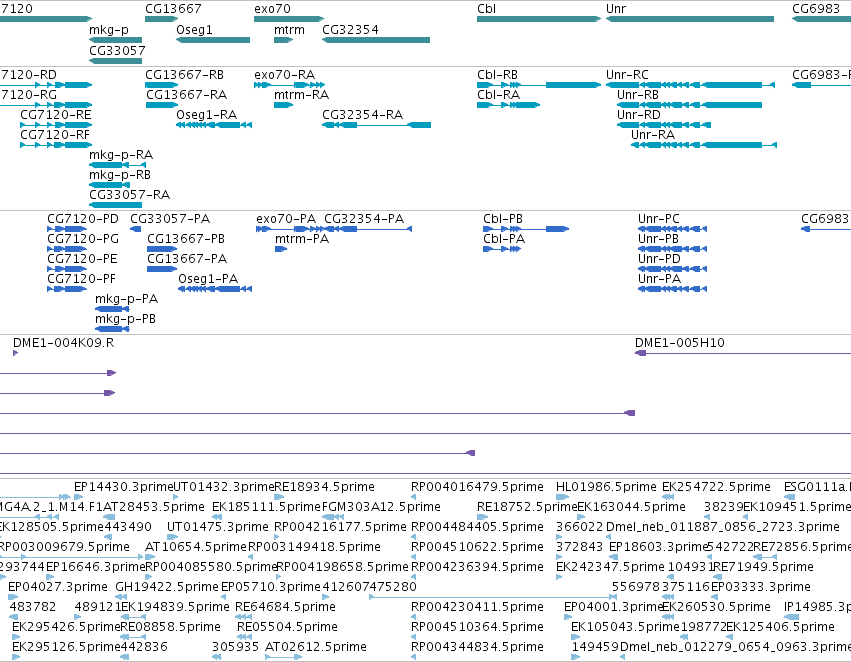Select protein label CG7120-PE
This screenshot has width=851, height=662.
pyautogui.click(x=82, y=259)
